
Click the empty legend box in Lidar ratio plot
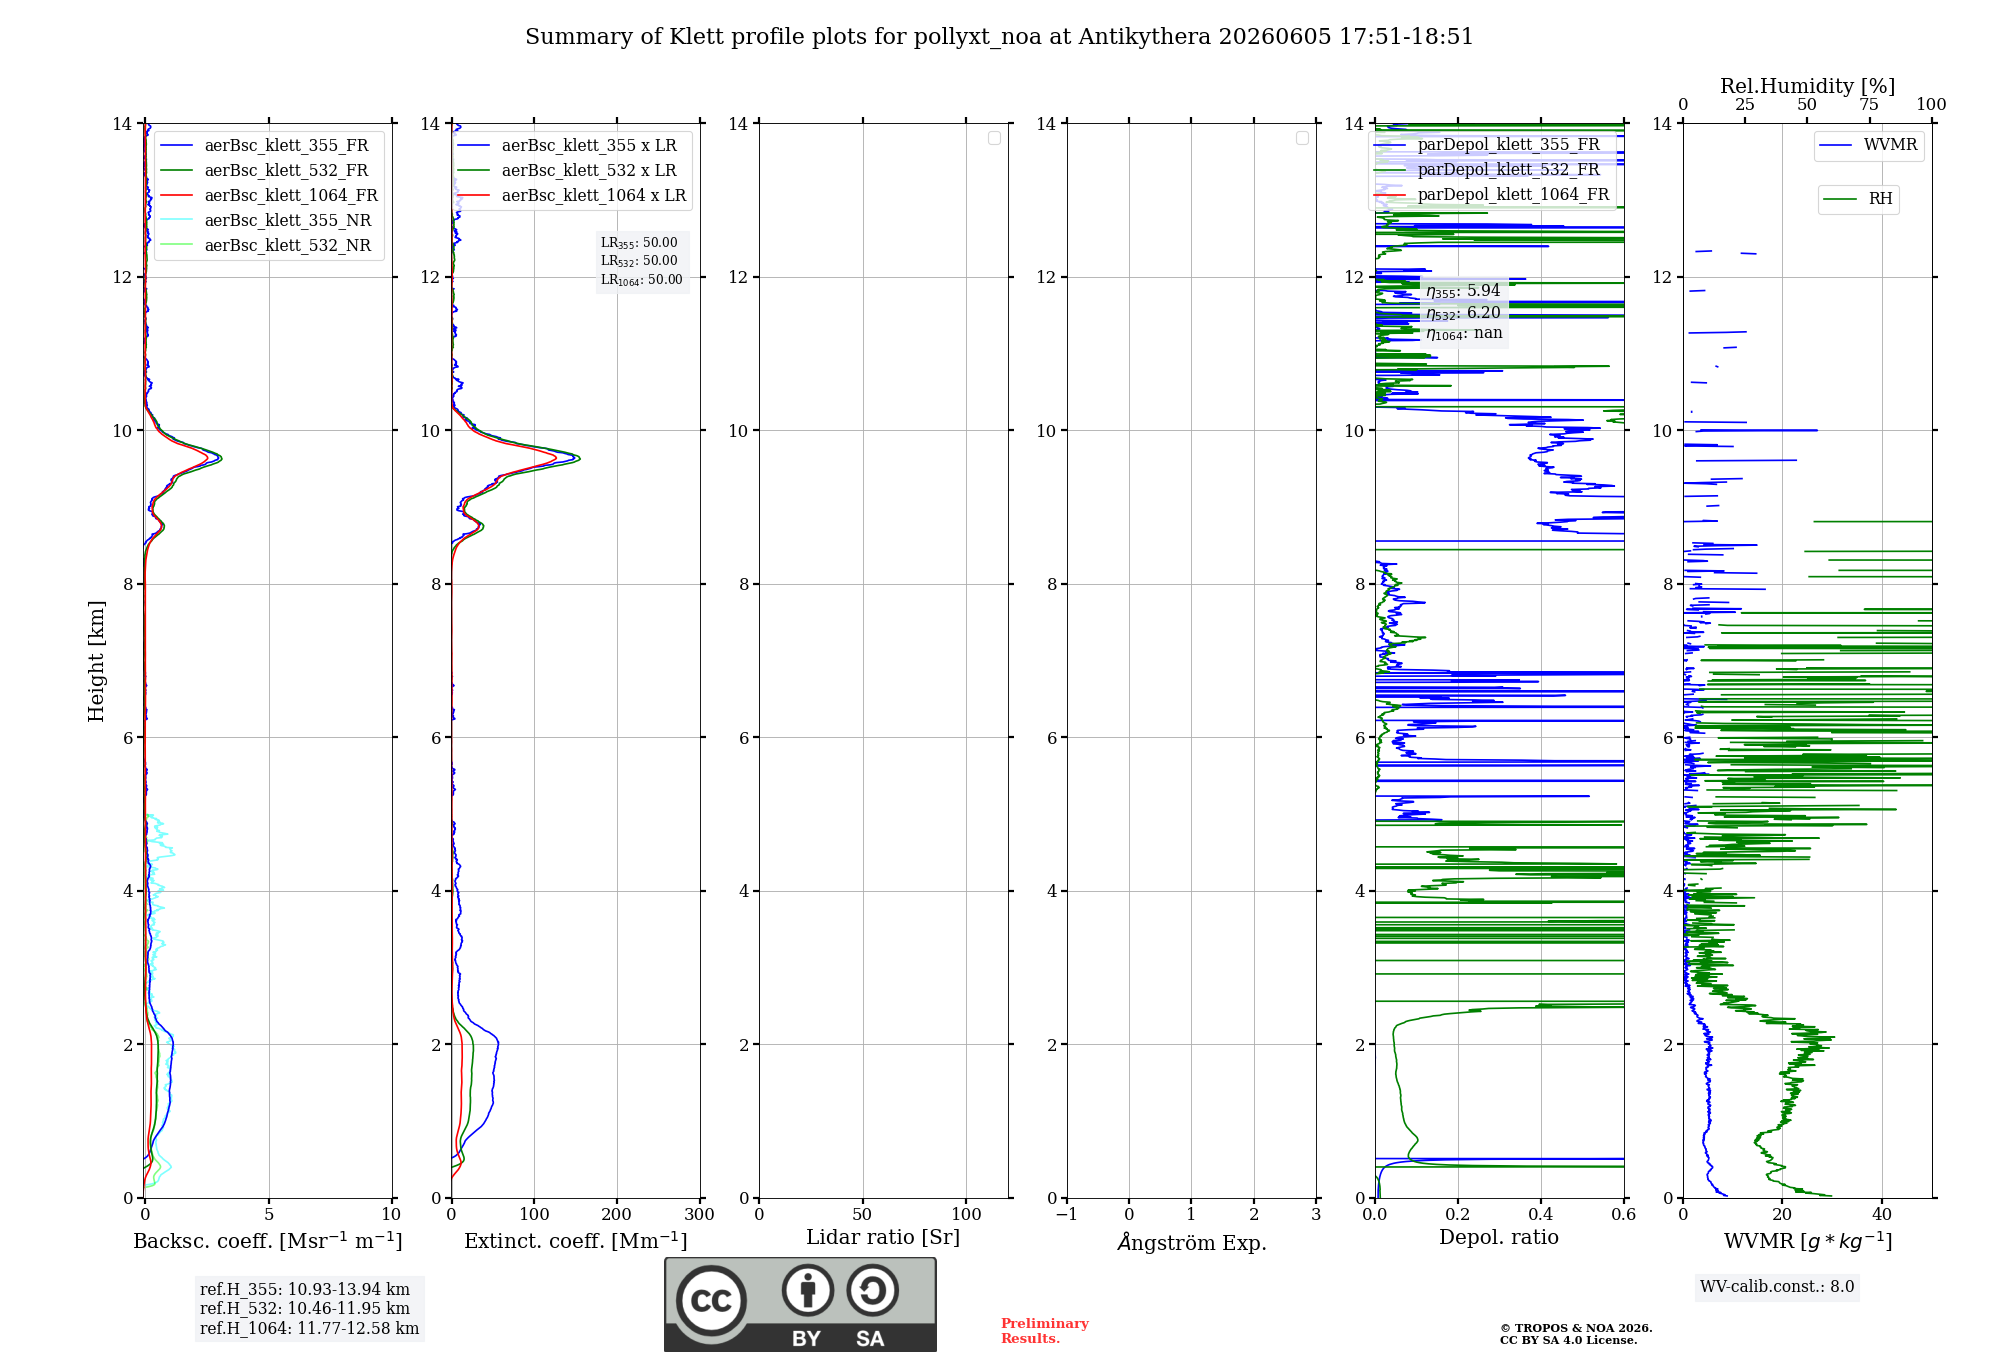(994, 138)
